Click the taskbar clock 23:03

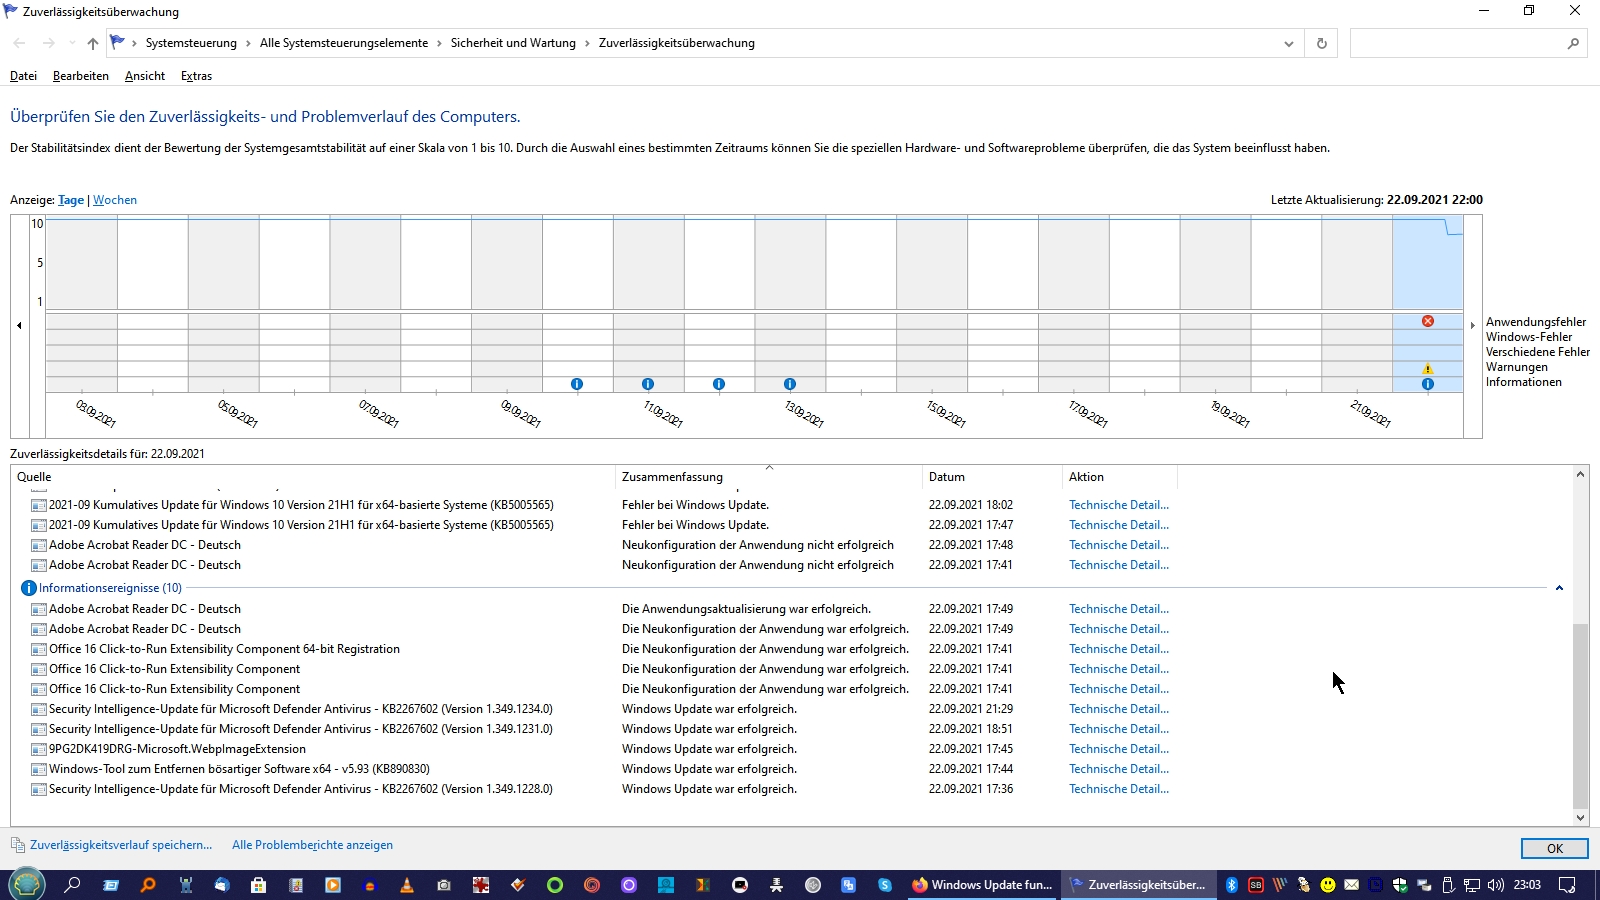(1527, 885)
